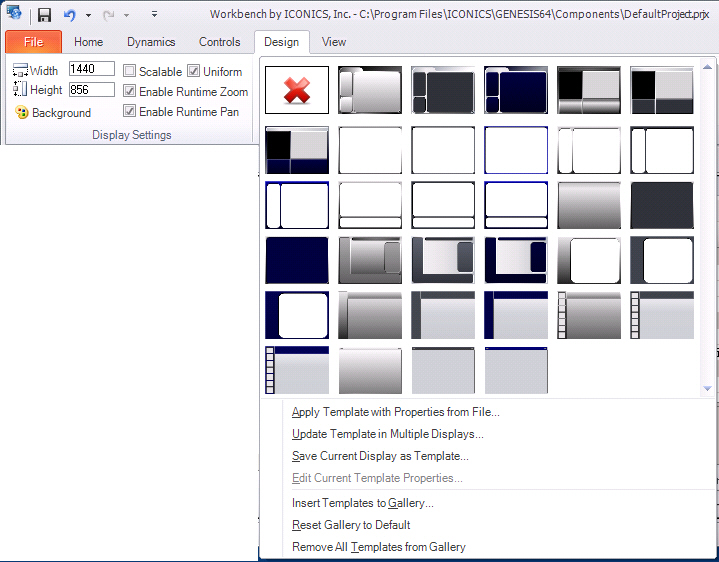The image size is (719, 562).
Task: Enable the Scalable checkbox
Action: coord(130,72)
